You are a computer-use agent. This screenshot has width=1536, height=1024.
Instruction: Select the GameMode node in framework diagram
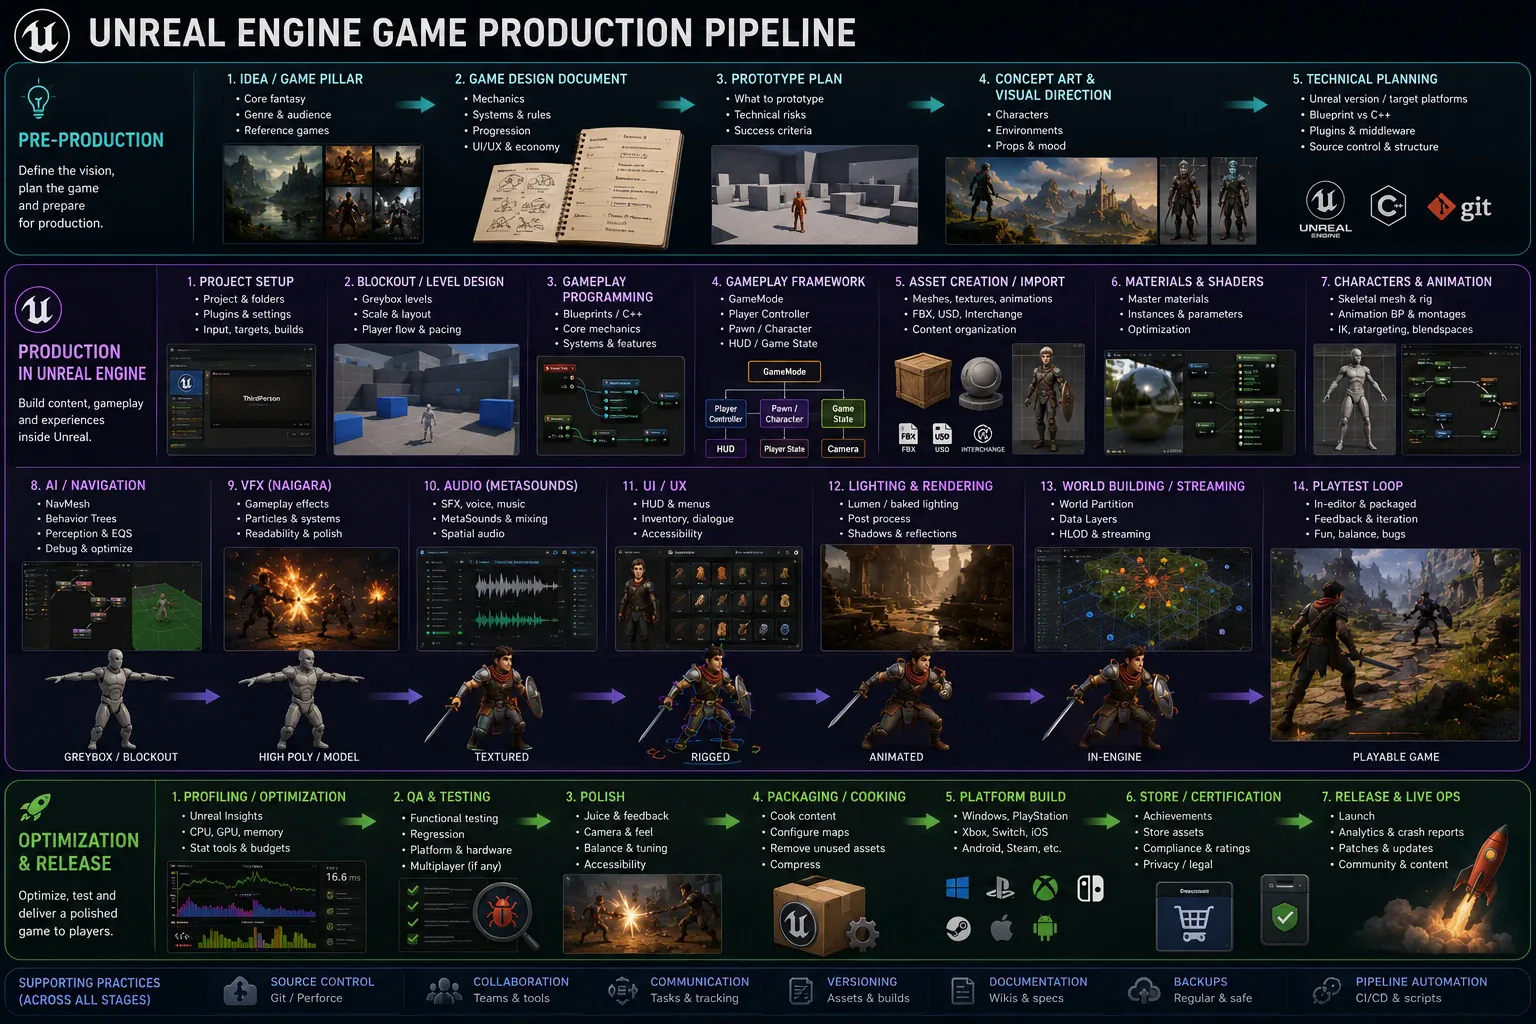point(784,371)
